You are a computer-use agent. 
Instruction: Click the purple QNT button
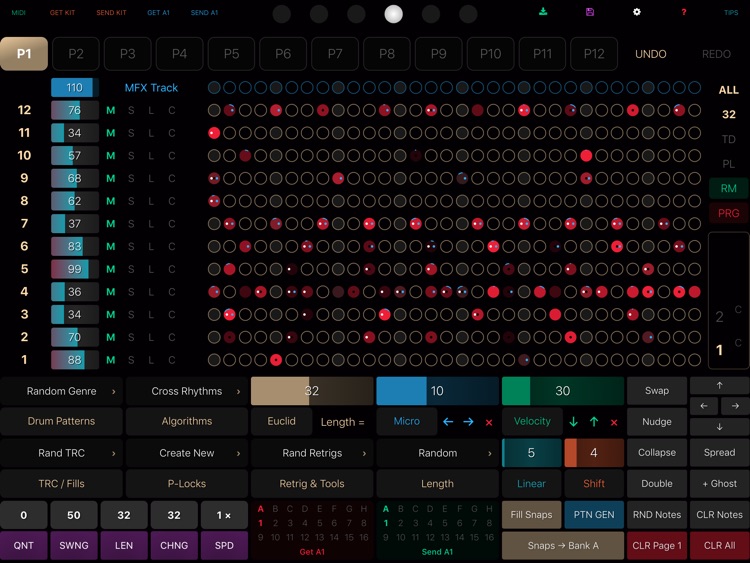point(23,545)
